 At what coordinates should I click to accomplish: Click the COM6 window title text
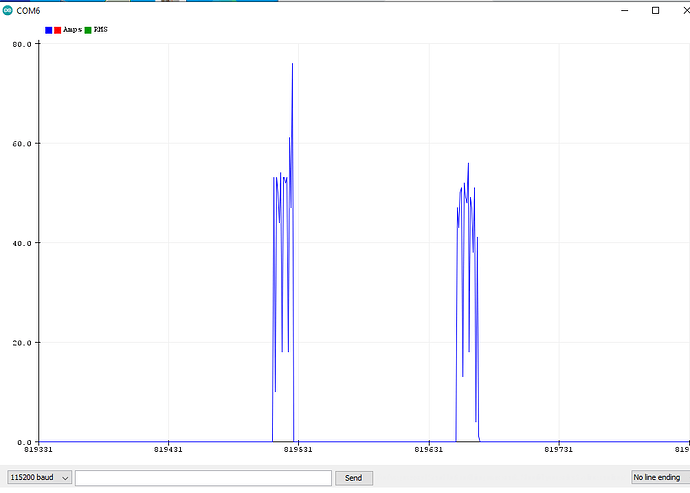[x=28, y=11]
